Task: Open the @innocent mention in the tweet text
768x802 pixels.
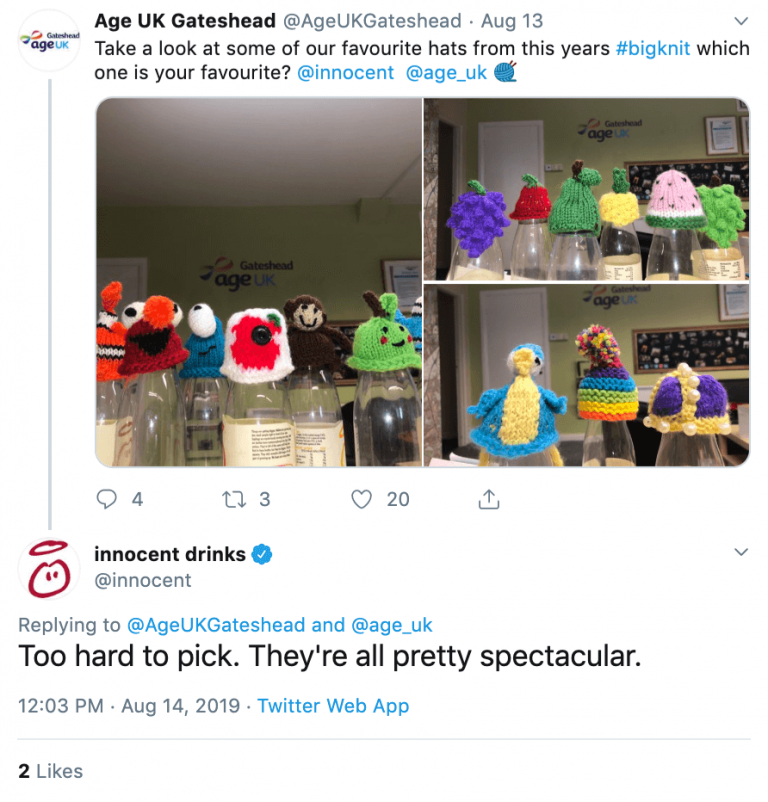Action: pyautogui.click(x=345, y=73)
